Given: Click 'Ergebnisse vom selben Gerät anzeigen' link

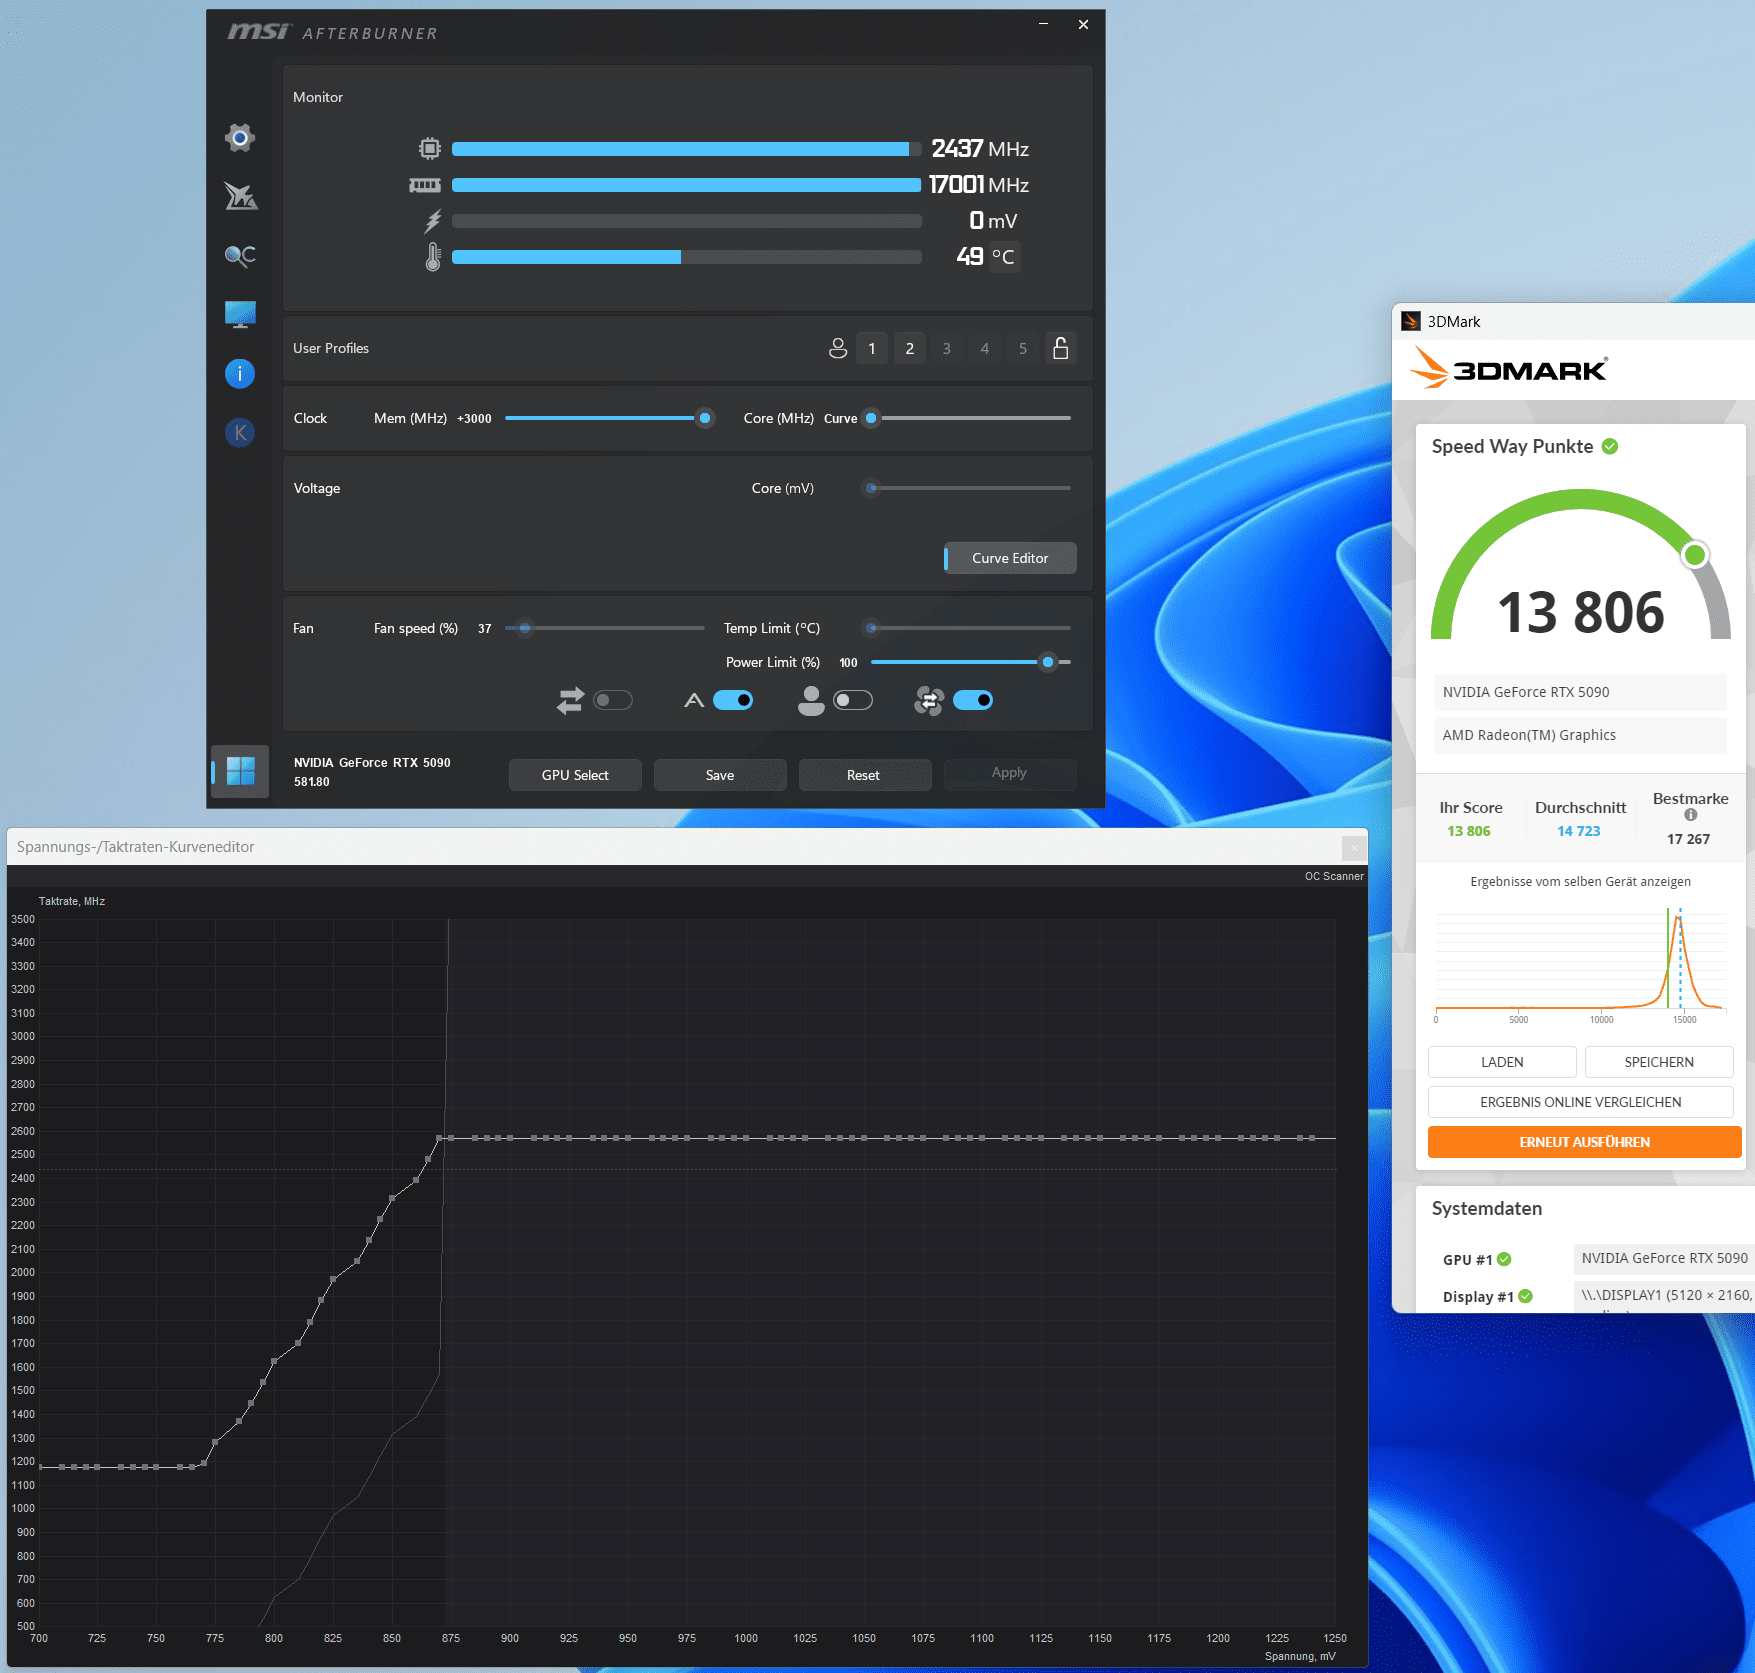Looking at the screenshot, I should (x=1581, y=881).
